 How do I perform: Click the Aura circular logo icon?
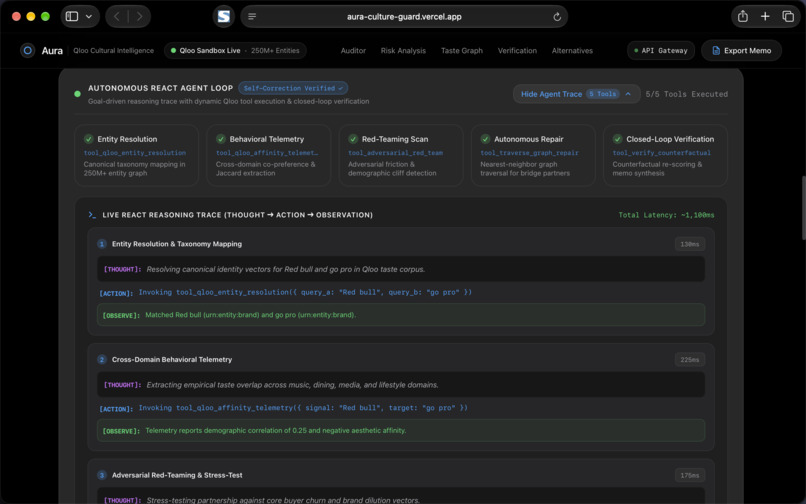[27, 50]
